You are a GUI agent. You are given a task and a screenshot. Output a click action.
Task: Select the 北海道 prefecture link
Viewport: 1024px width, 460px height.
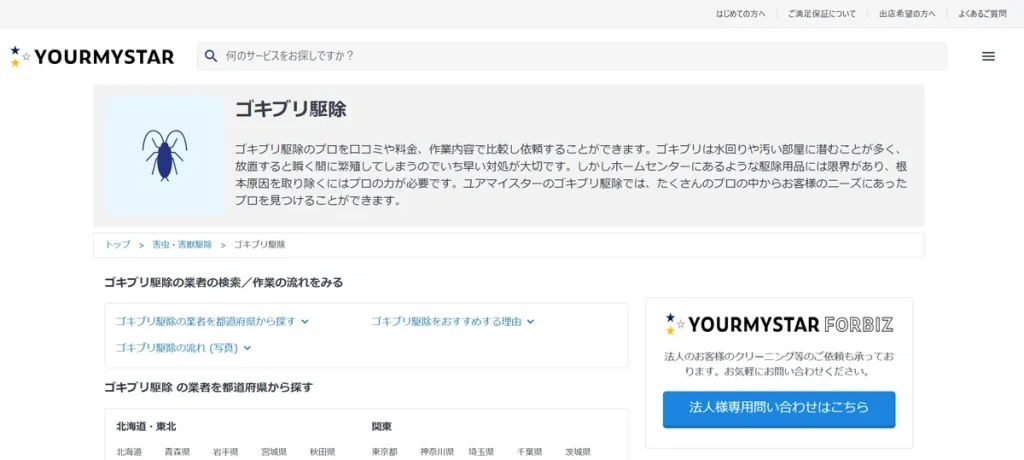(129, 452)
